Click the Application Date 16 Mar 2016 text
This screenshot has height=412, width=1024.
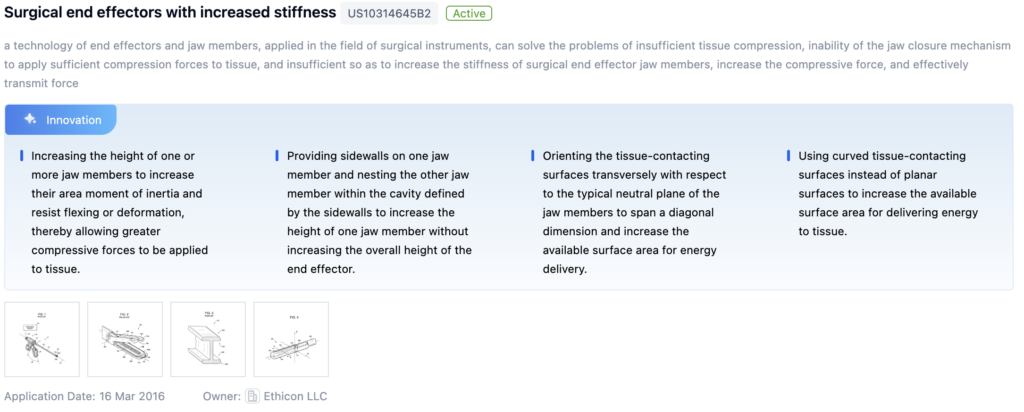85,396
